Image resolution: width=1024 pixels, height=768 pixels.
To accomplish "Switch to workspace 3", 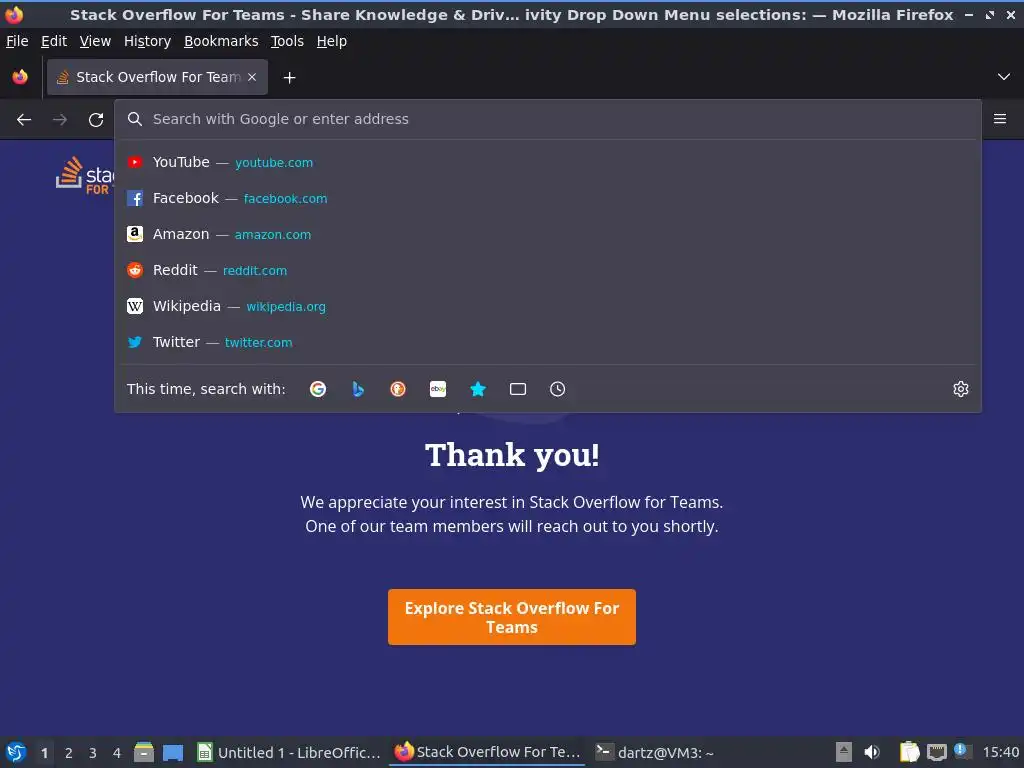I will pos(93,753).
